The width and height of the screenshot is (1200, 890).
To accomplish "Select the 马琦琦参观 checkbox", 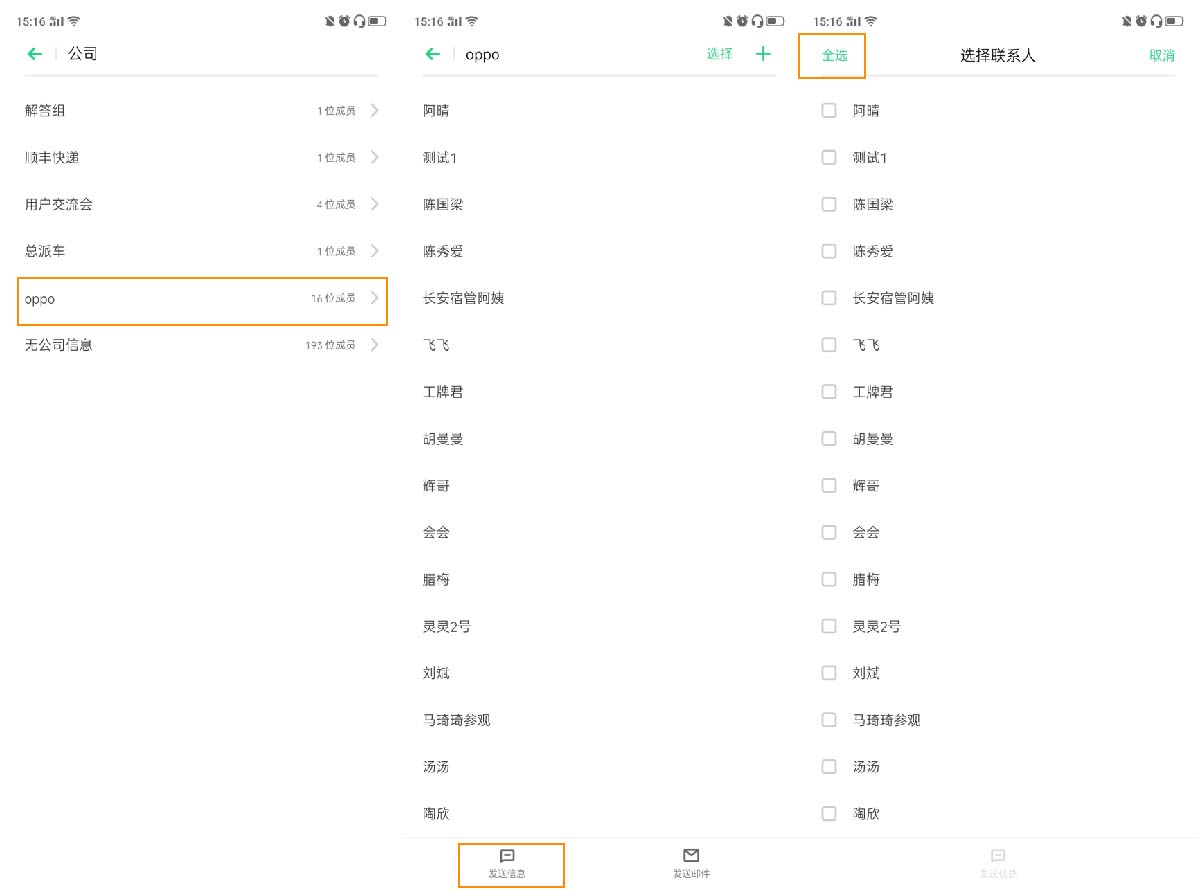I will coord(829,719).
